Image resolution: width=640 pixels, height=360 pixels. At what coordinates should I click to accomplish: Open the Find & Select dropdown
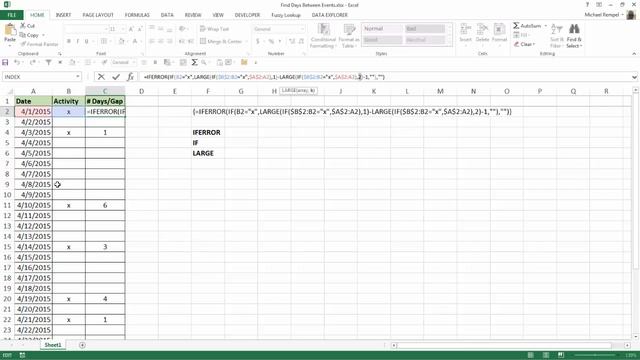[574, 36]
